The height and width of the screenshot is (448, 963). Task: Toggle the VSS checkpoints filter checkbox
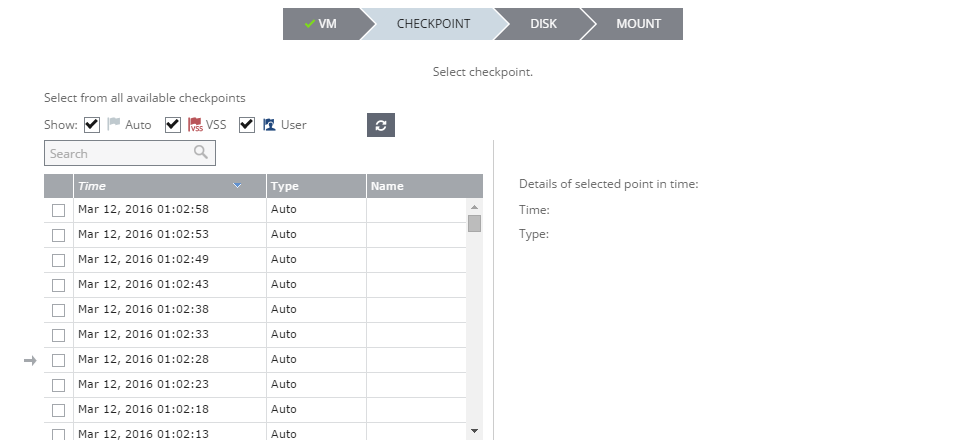click(x=173, y=125)
